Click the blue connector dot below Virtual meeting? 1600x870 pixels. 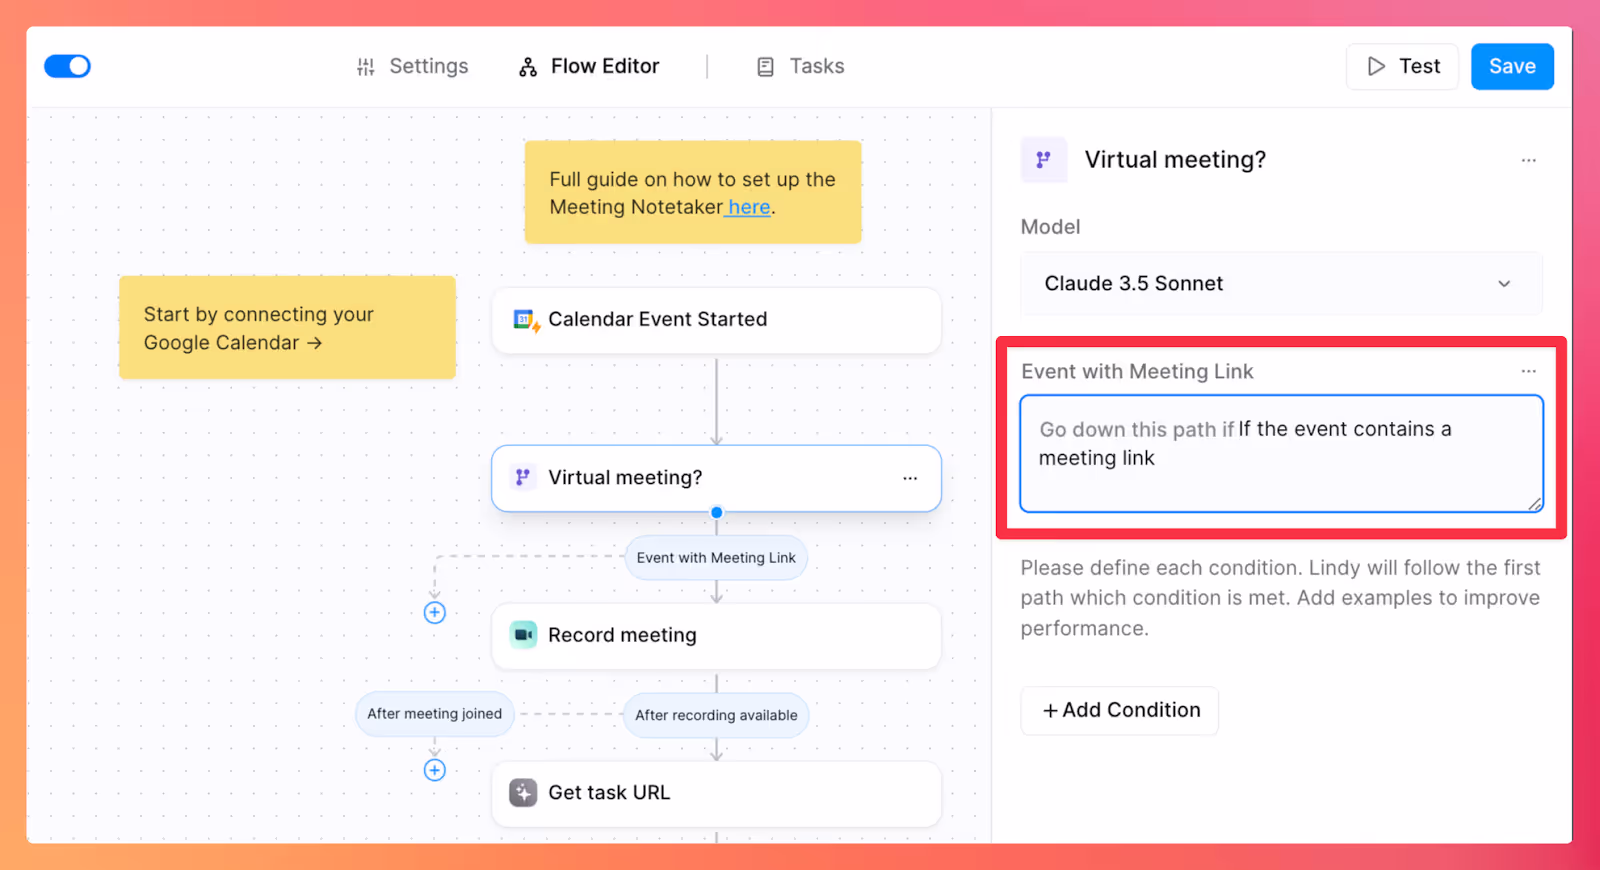pyautogui.click(x=717, y=512)
